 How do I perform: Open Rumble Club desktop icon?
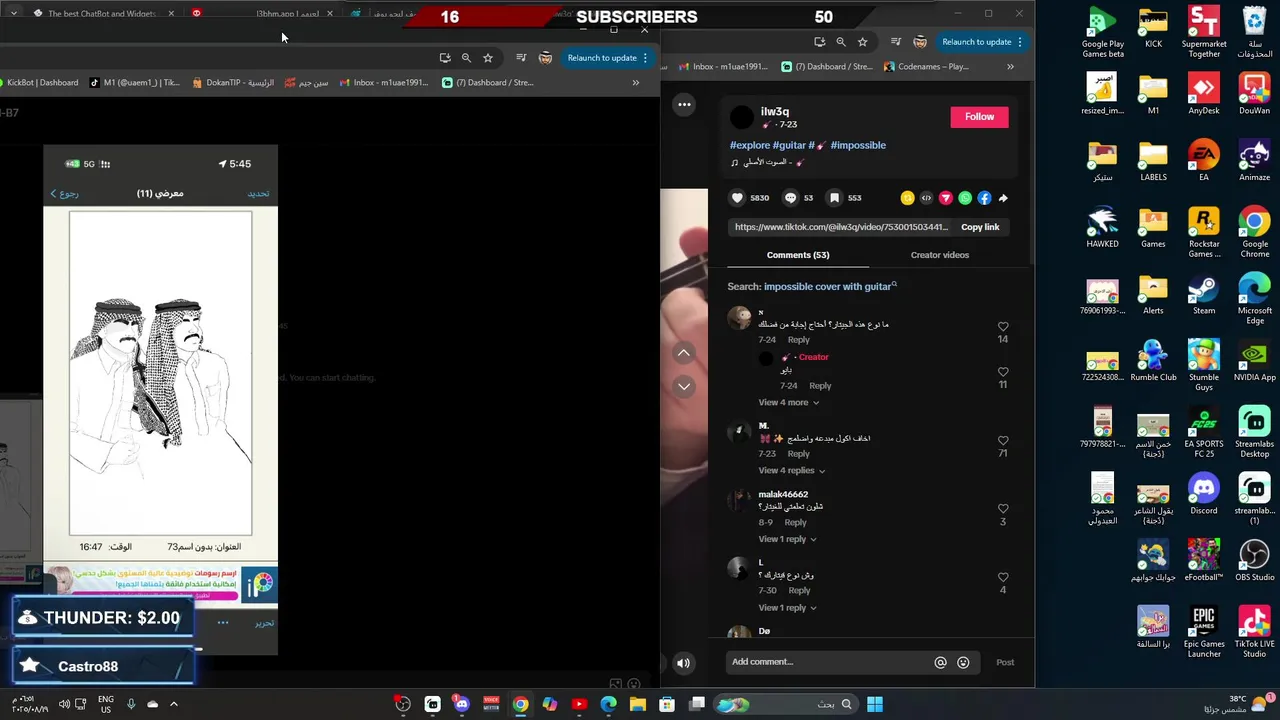1153,361
